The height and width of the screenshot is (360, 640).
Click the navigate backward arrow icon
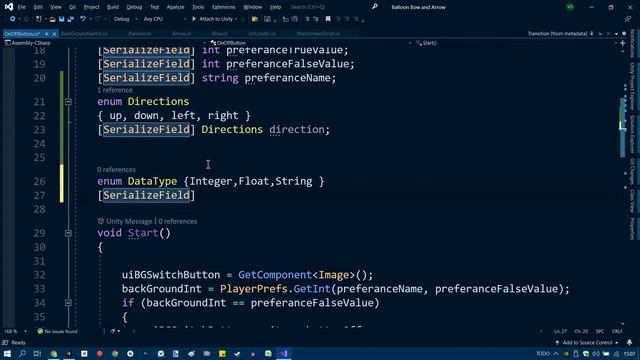click(x=12, y=19)
